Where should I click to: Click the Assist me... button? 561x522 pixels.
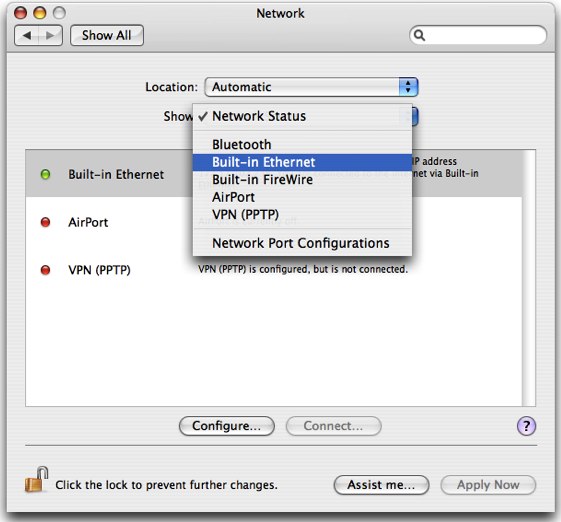(381, 485)
